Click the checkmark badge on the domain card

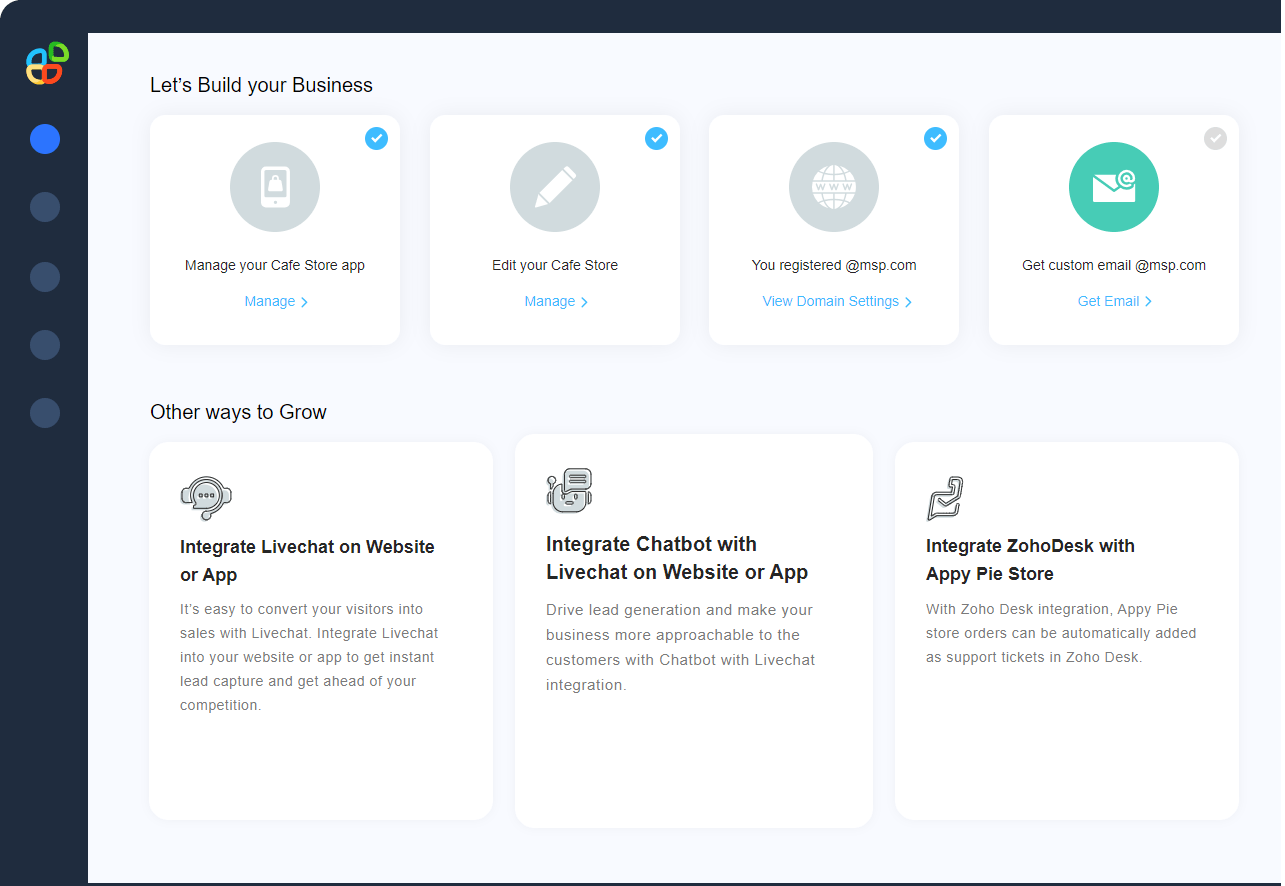pyautogui.click(x=935, y=138)
